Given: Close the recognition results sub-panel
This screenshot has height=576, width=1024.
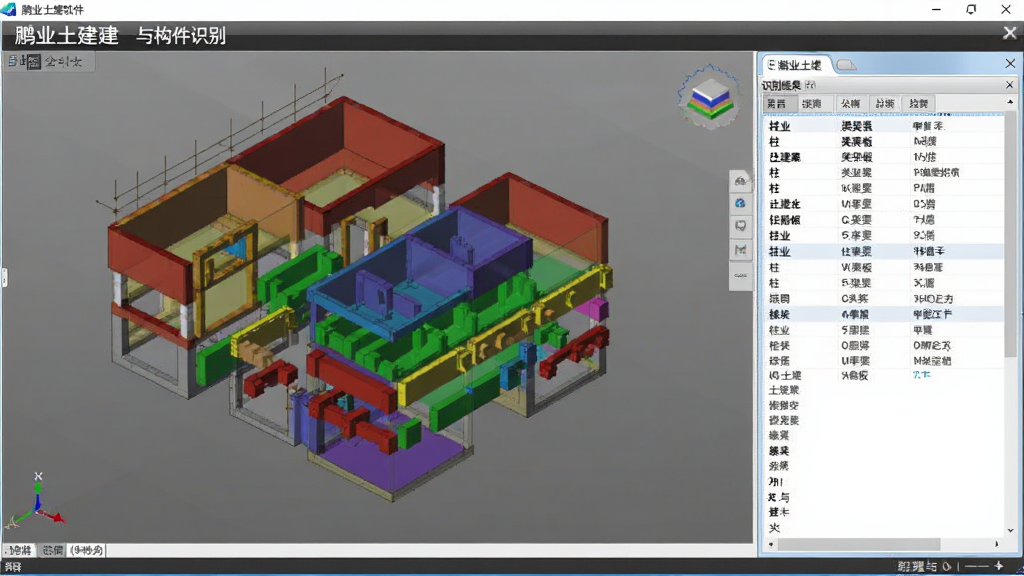Looking at the screenshot, I should point(1010,85).
